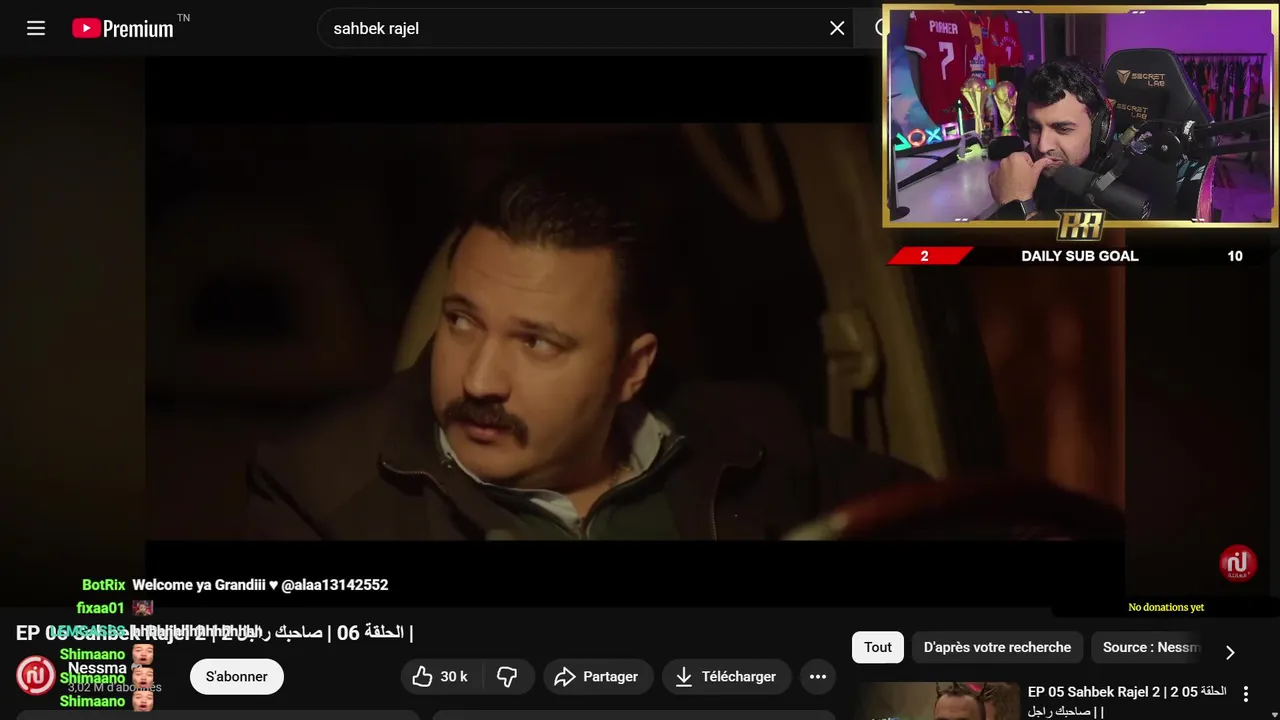
Task: Click the No donations yet label
Action: (1166, 607)
